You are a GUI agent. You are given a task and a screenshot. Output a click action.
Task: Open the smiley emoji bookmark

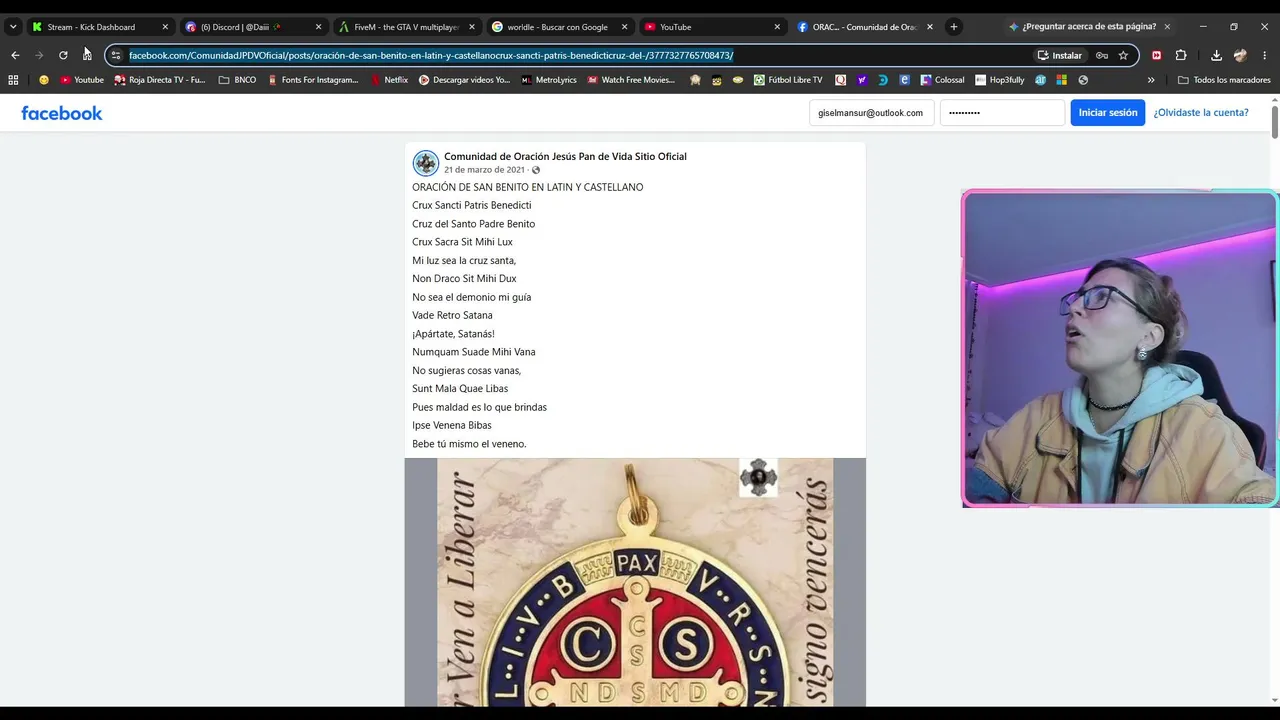pos(44,80)
